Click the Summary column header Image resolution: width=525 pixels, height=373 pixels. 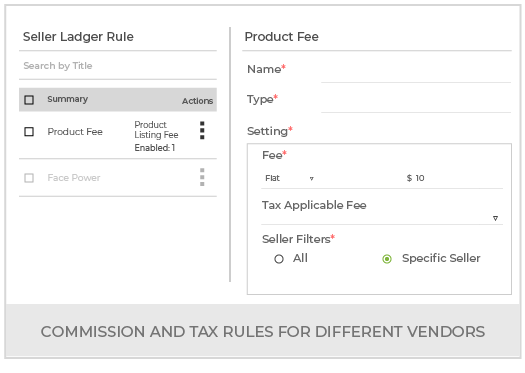pyautogui.click(x=68, y=99)
